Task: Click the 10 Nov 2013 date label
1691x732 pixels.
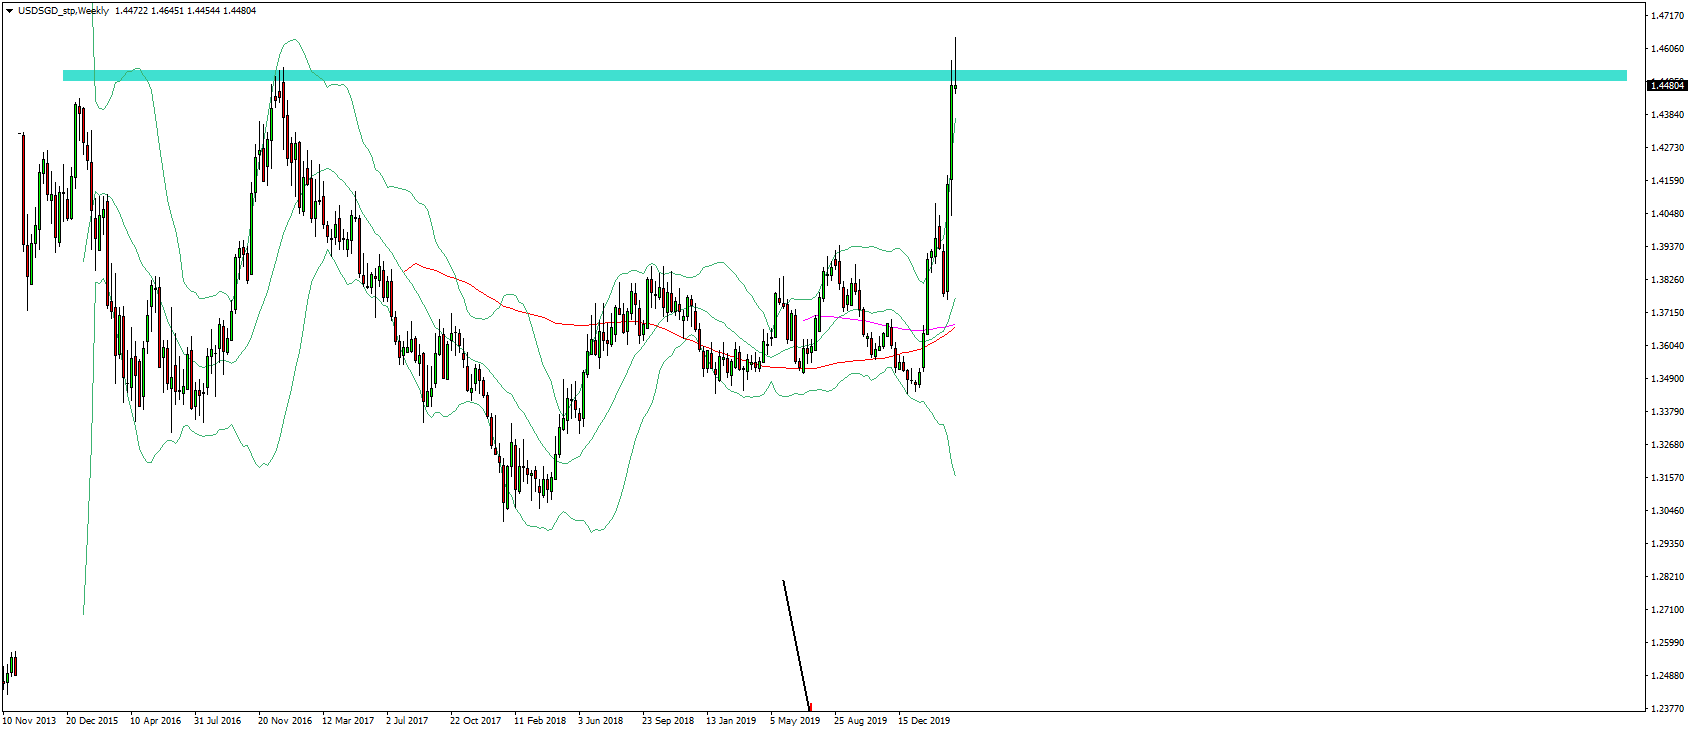Action: tap(30, 721)
